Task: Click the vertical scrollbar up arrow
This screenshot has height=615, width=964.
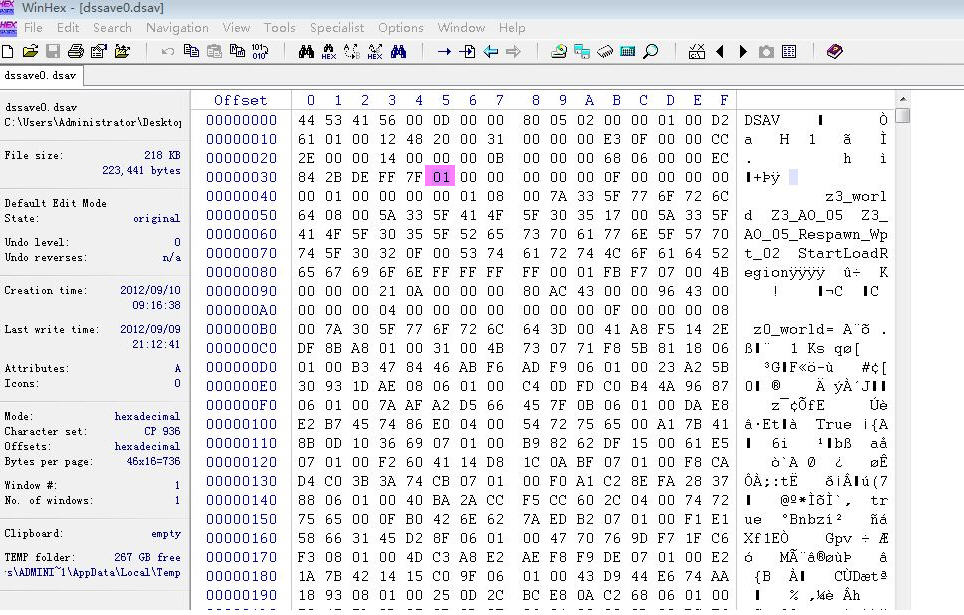Action: [903, 100]
